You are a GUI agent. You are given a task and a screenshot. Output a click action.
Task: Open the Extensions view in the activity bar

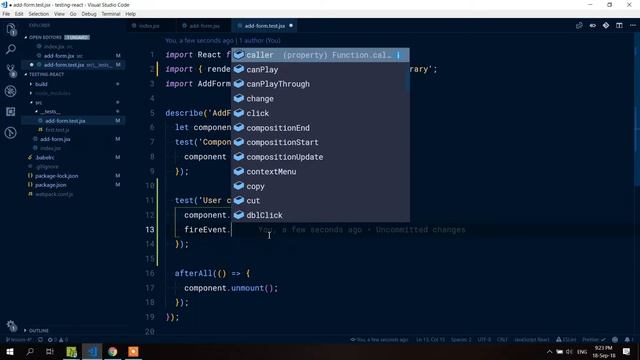(11, 111)
